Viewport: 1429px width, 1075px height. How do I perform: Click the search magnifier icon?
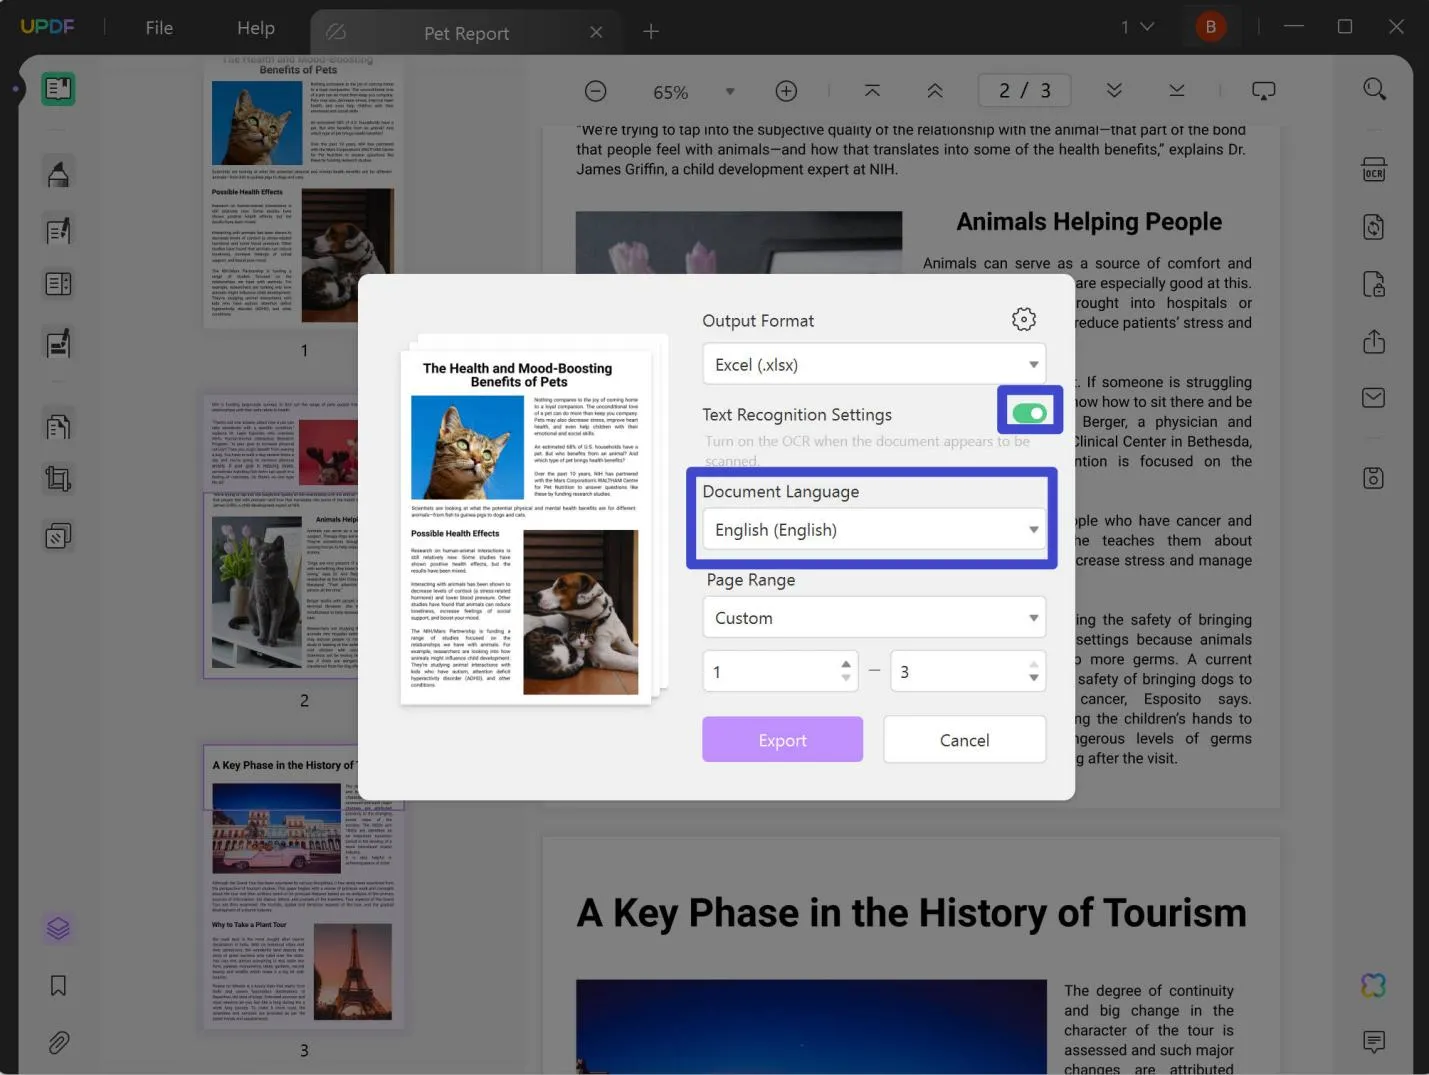(x=1374, y=90)
